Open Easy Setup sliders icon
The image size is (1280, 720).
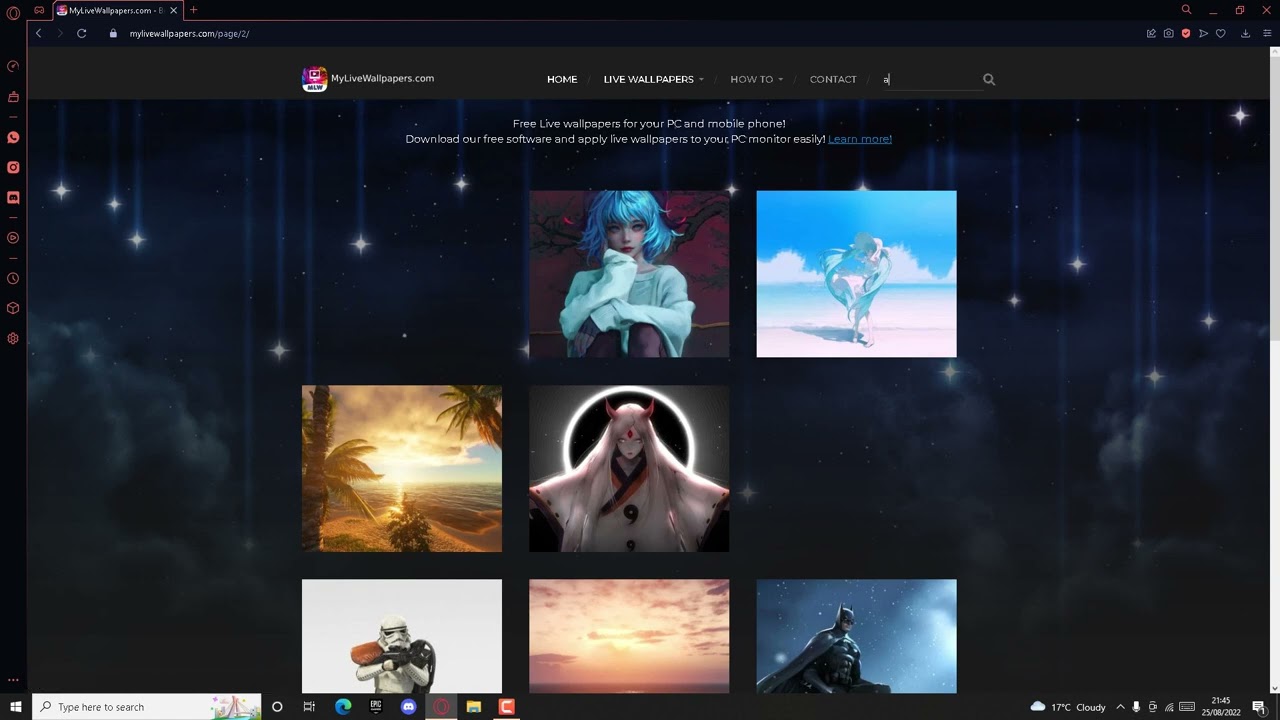(x=1267, y=33)
